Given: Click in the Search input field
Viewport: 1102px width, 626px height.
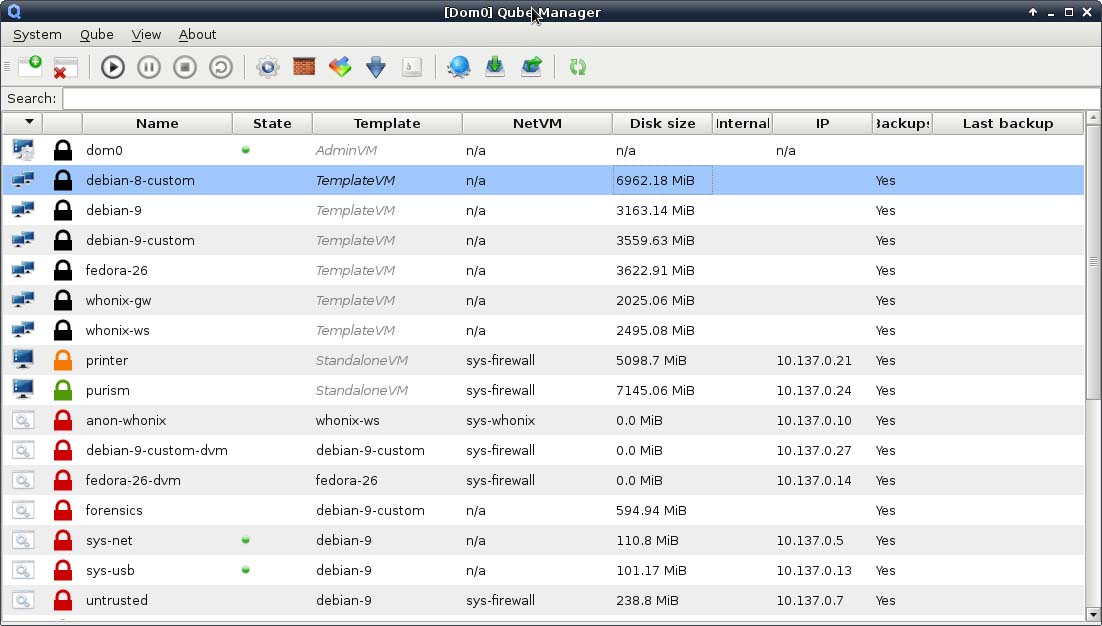Looking at the screenshot, I should point(580,98).
